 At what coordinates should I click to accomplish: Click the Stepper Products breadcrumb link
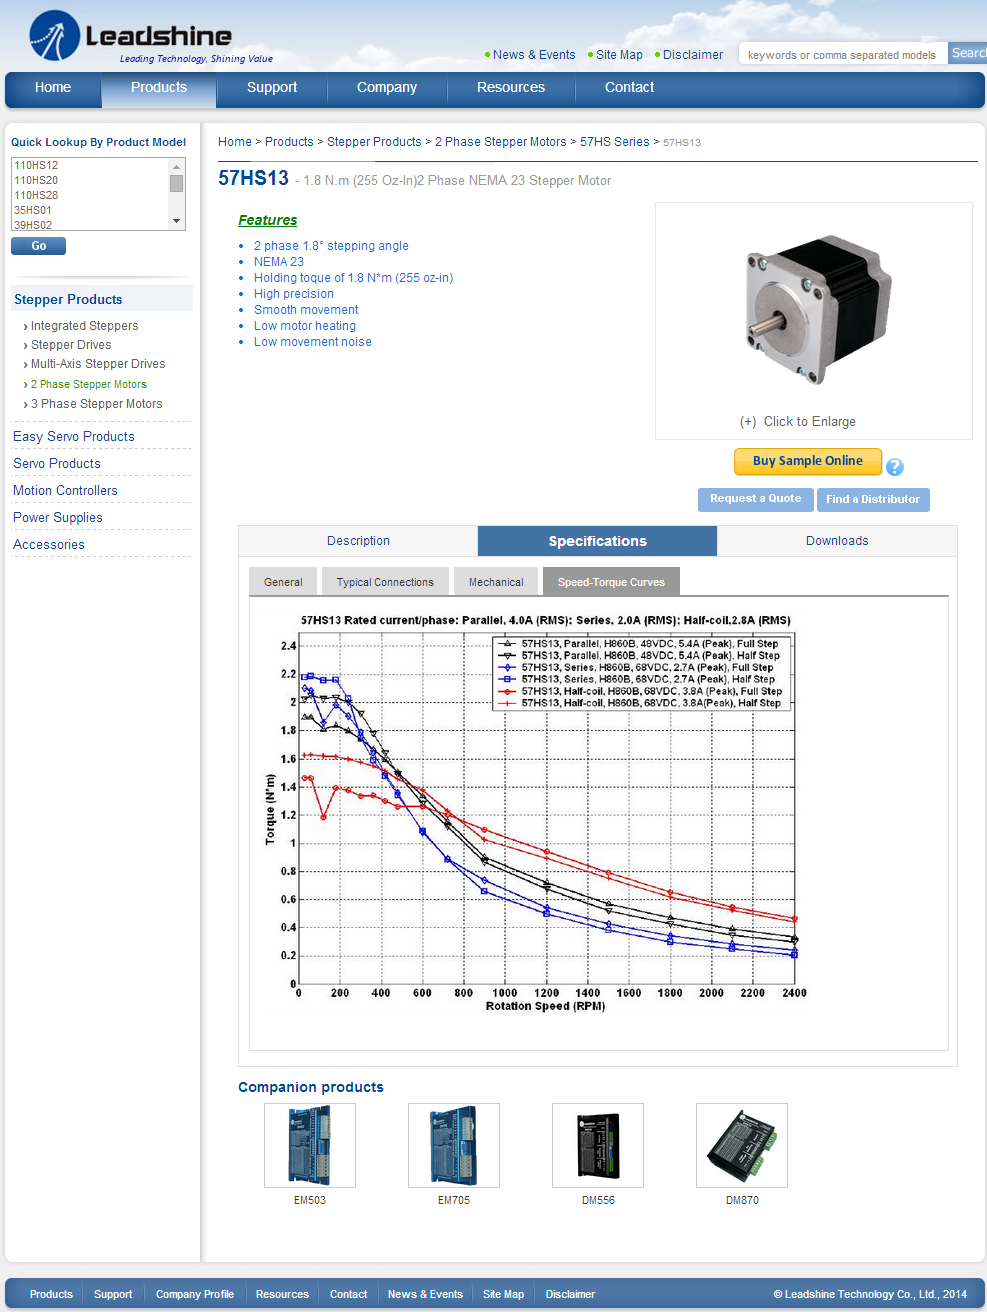pos(374,142)
